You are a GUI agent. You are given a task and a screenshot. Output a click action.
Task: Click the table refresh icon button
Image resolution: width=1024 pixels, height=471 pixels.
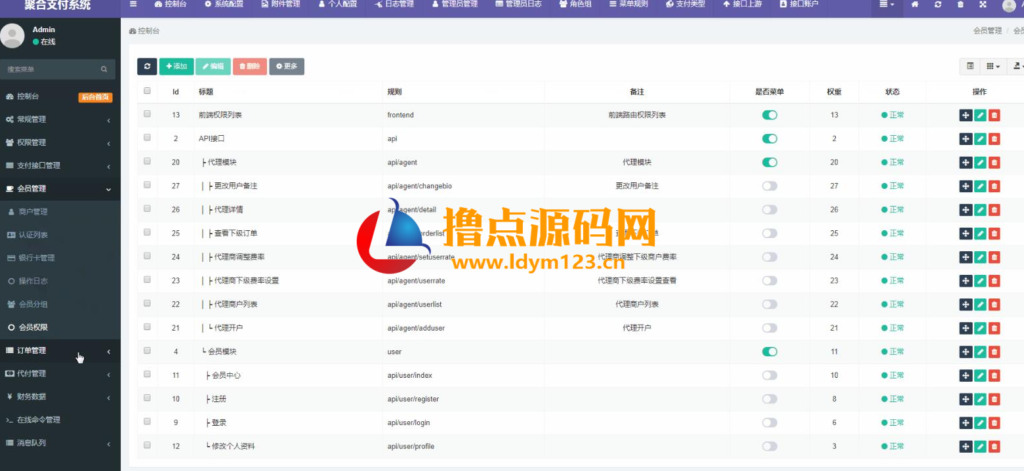(147, 66)
